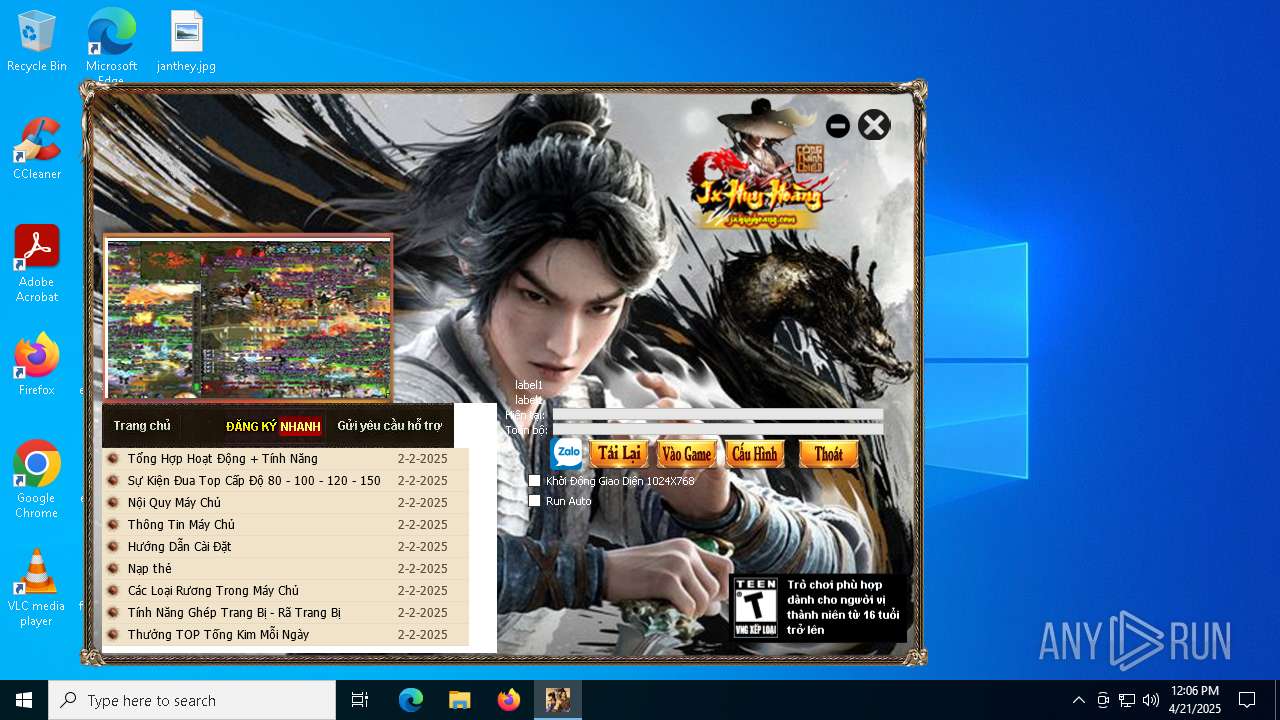Open Edge from the taskbar
Viewport: 1280px width, 720px height.
click(x=411, y=700)
